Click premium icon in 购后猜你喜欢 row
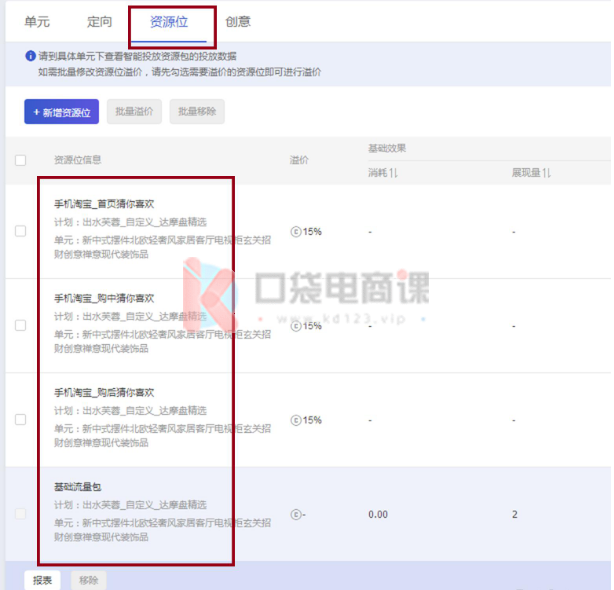Viewport: 614px width, 590px height. [x=296, y=420]
